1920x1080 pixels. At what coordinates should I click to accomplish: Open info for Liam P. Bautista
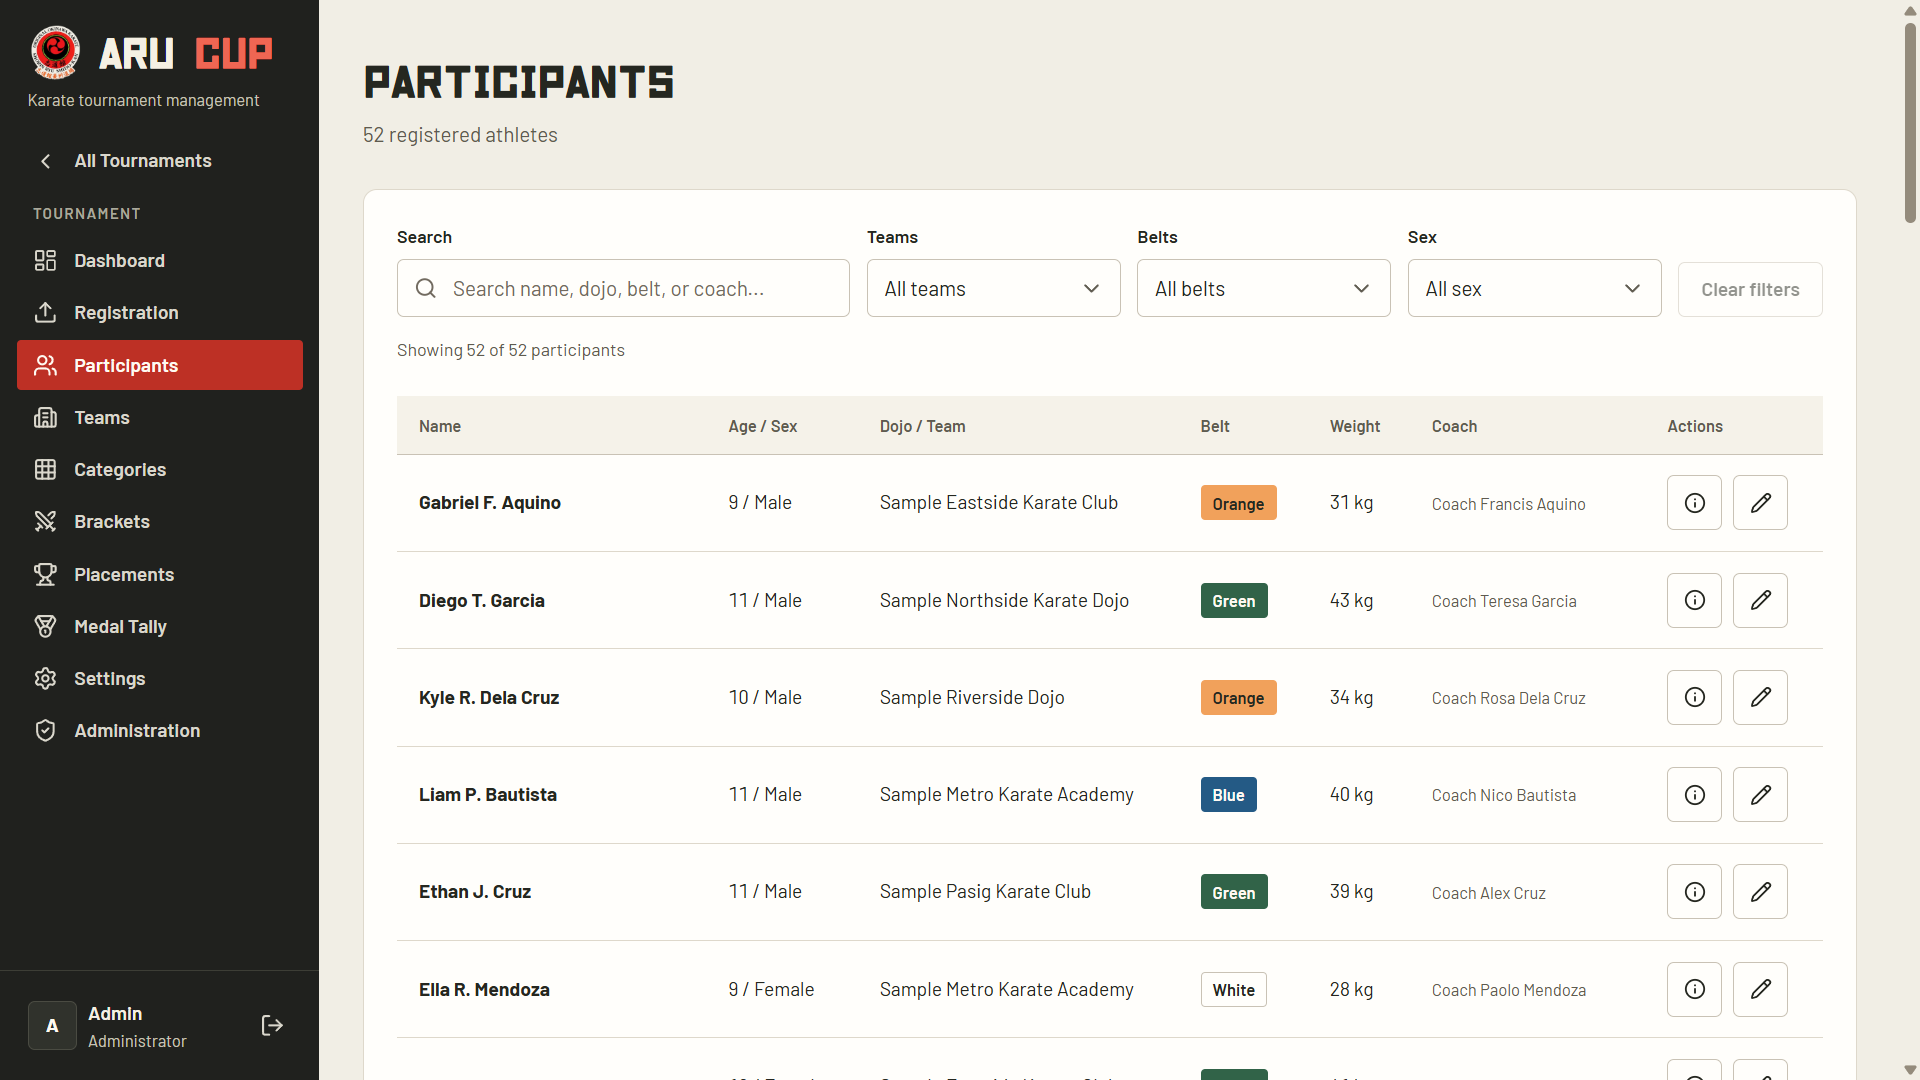pos(1694,794)
